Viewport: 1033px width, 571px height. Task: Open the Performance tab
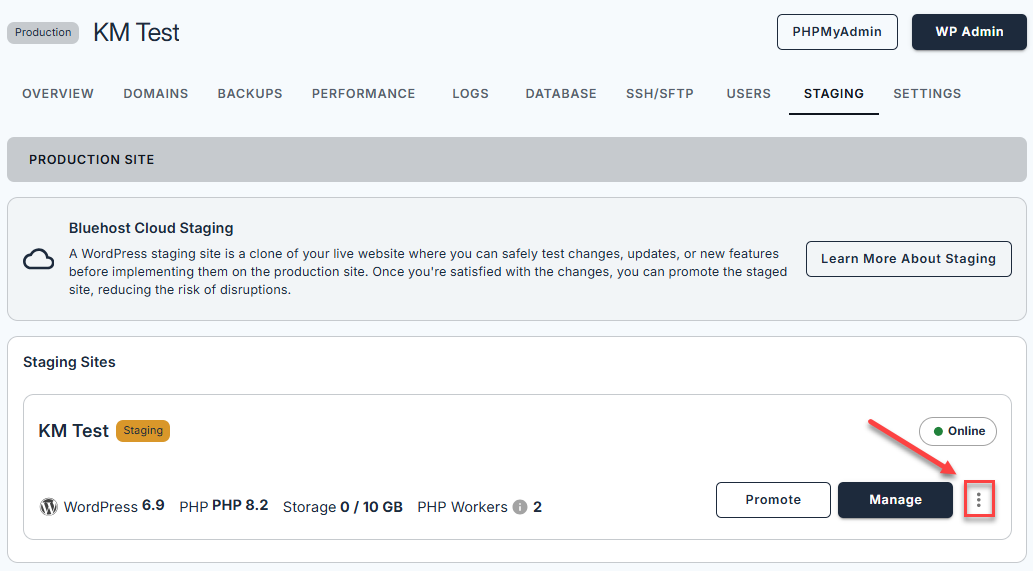point(363,94)
